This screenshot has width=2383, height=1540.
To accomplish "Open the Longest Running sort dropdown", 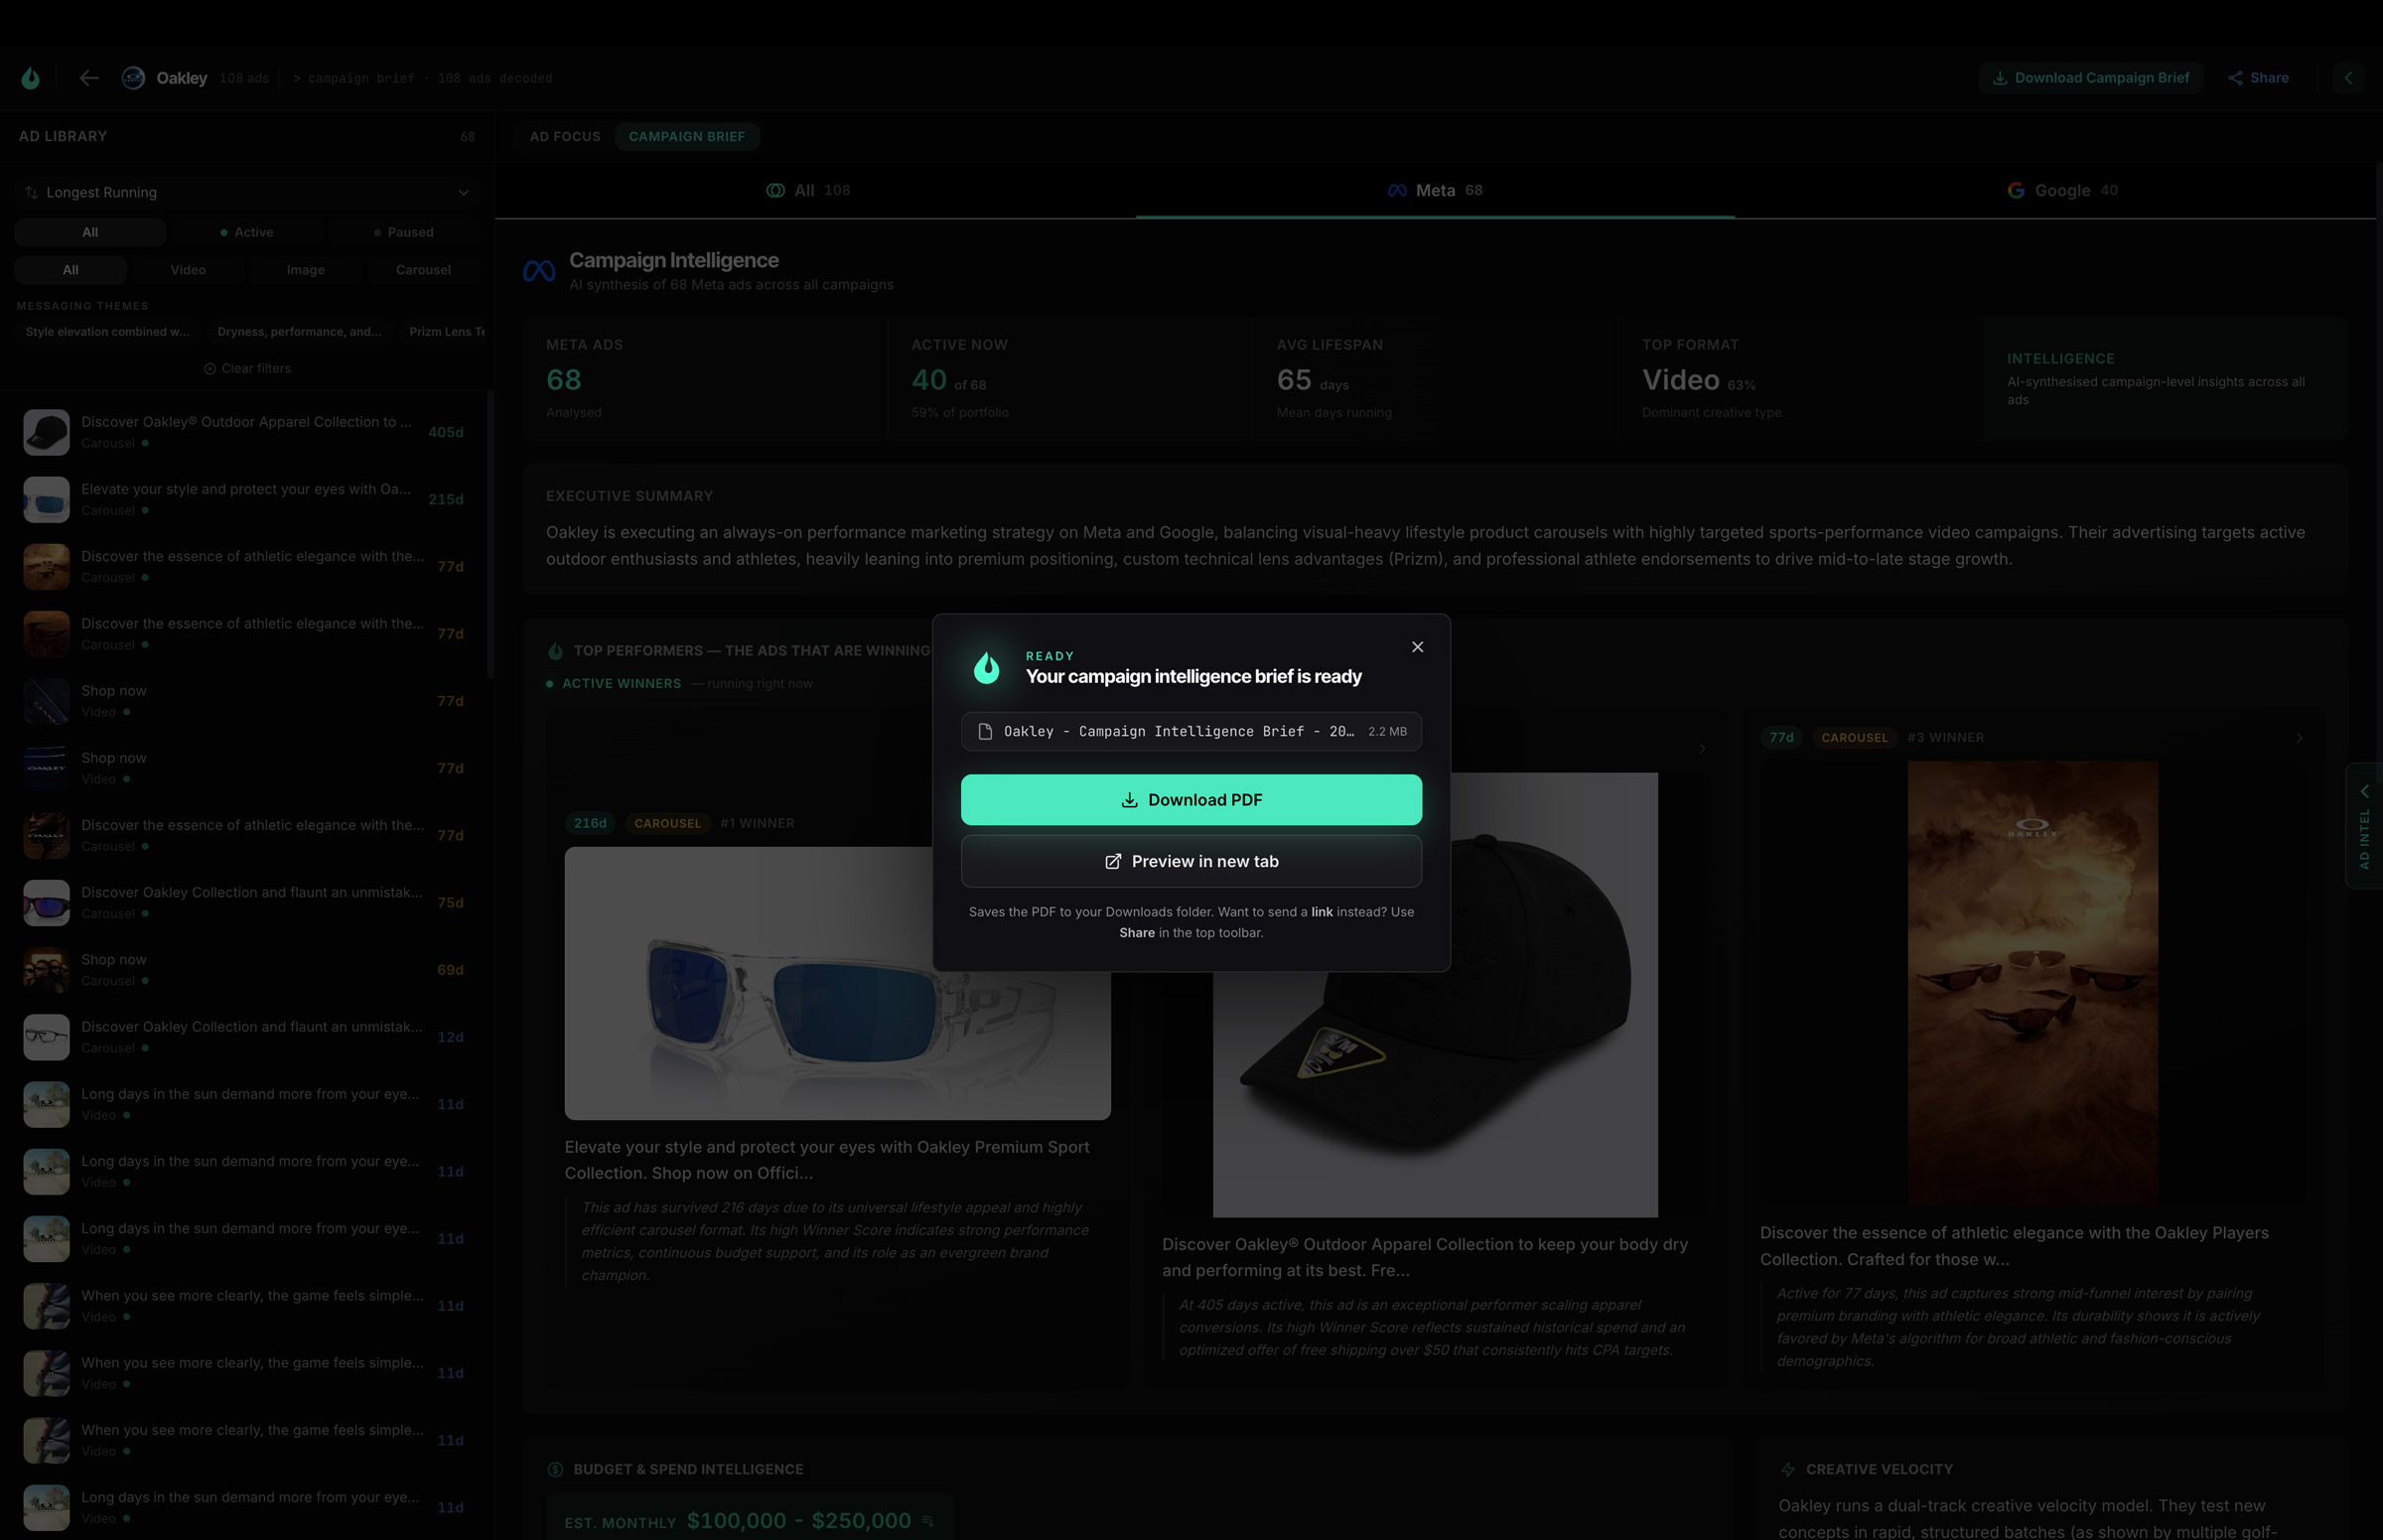I will pyautogui.click(x=247, y=192).
